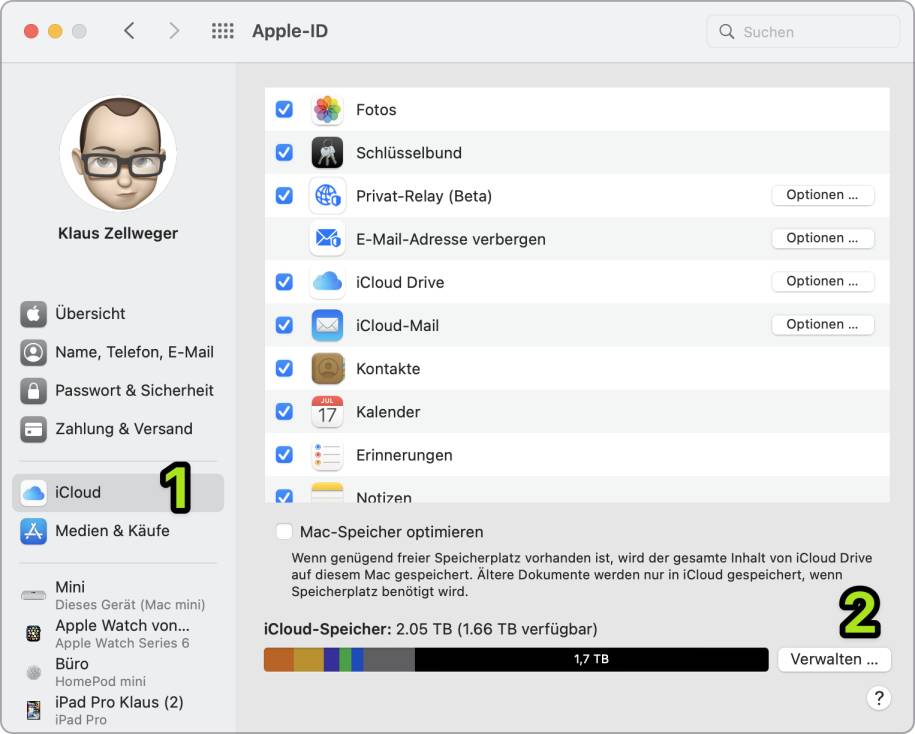Viewport: 915px width, 734px height.
Task: Select iPad Pro Klaus (2) device
Action: (x=118, y=710)
